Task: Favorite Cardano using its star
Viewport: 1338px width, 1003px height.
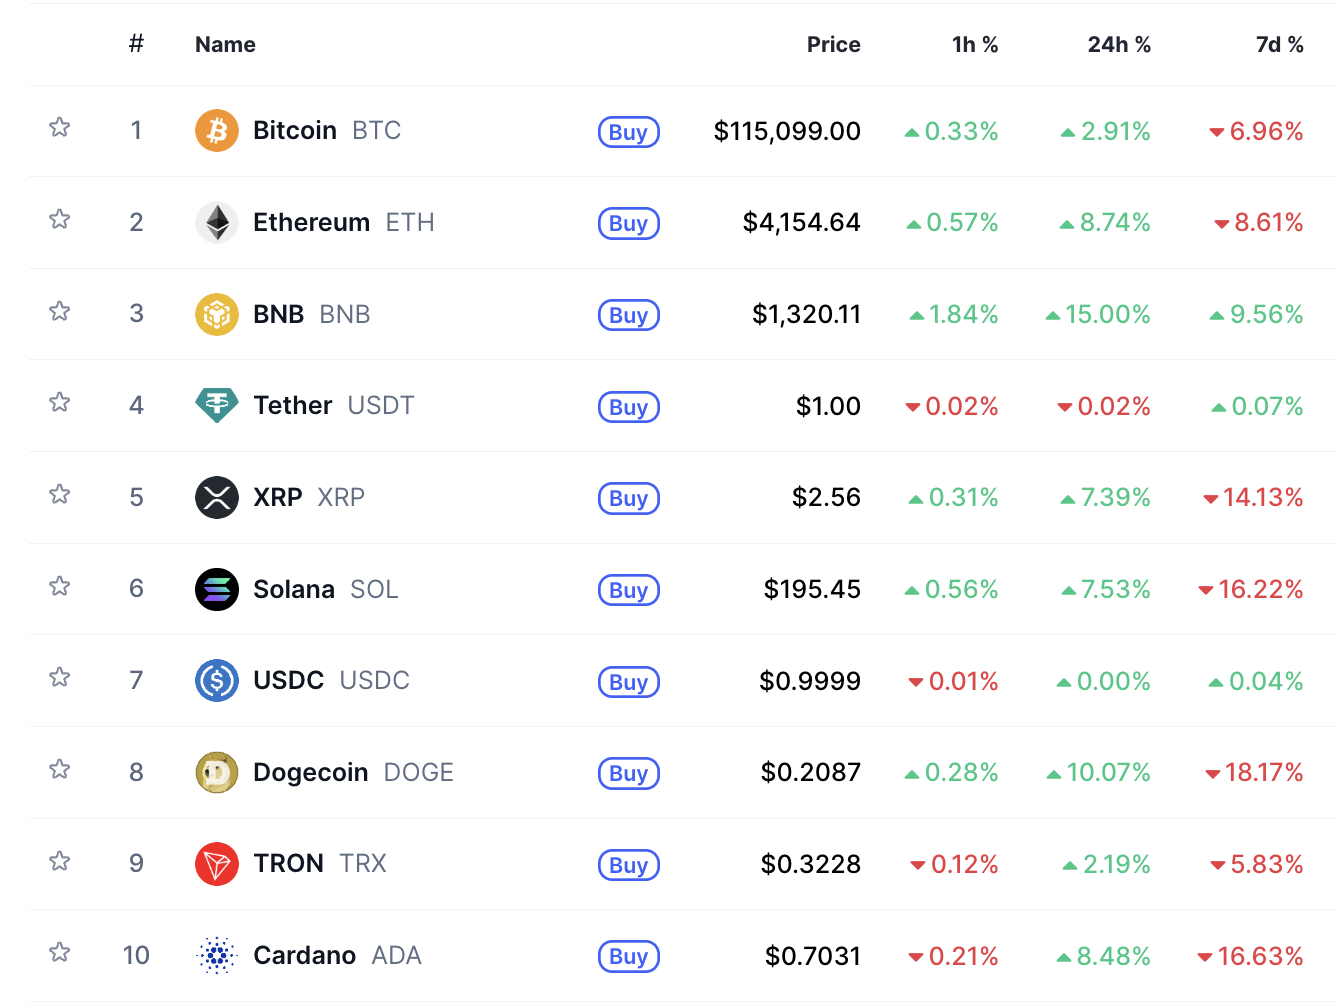Action: pos(60,952)
